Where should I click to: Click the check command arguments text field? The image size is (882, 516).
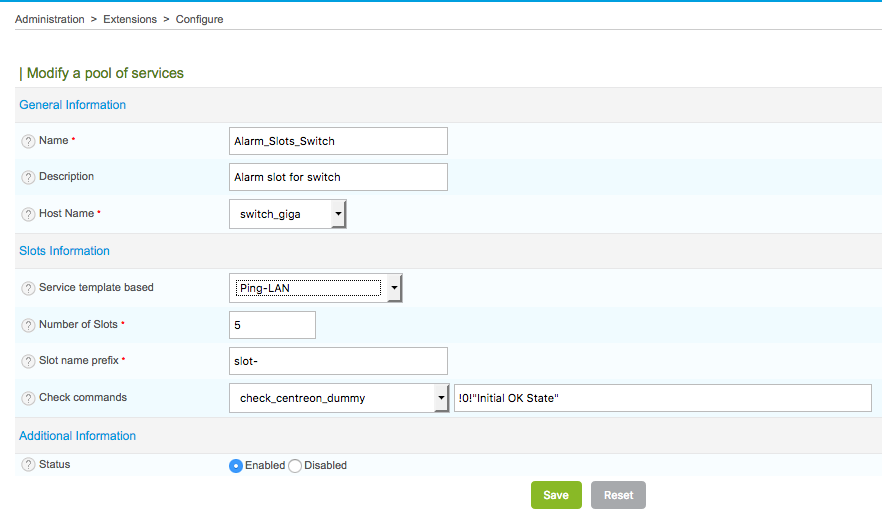pyautogui.click(x=662, y=398)
